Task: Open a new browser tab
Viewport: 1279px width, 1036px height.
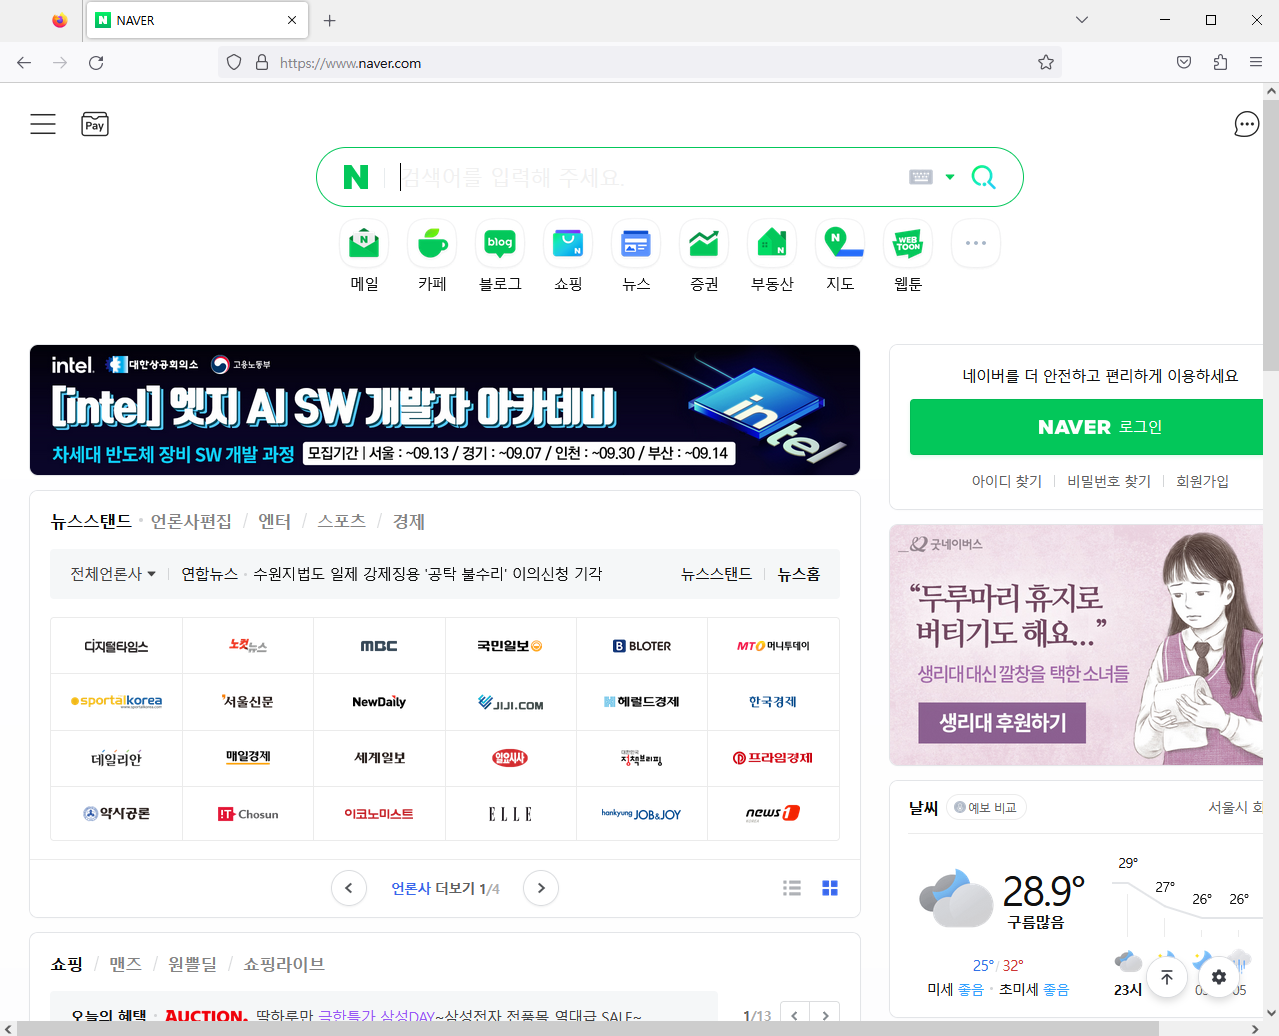Action: [x=329, y=20]
